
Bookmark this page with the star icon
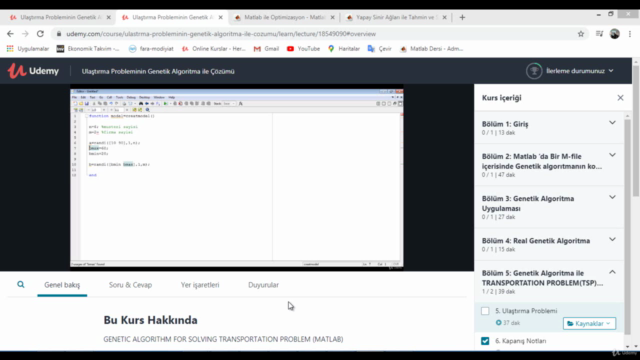click(581, 34)
